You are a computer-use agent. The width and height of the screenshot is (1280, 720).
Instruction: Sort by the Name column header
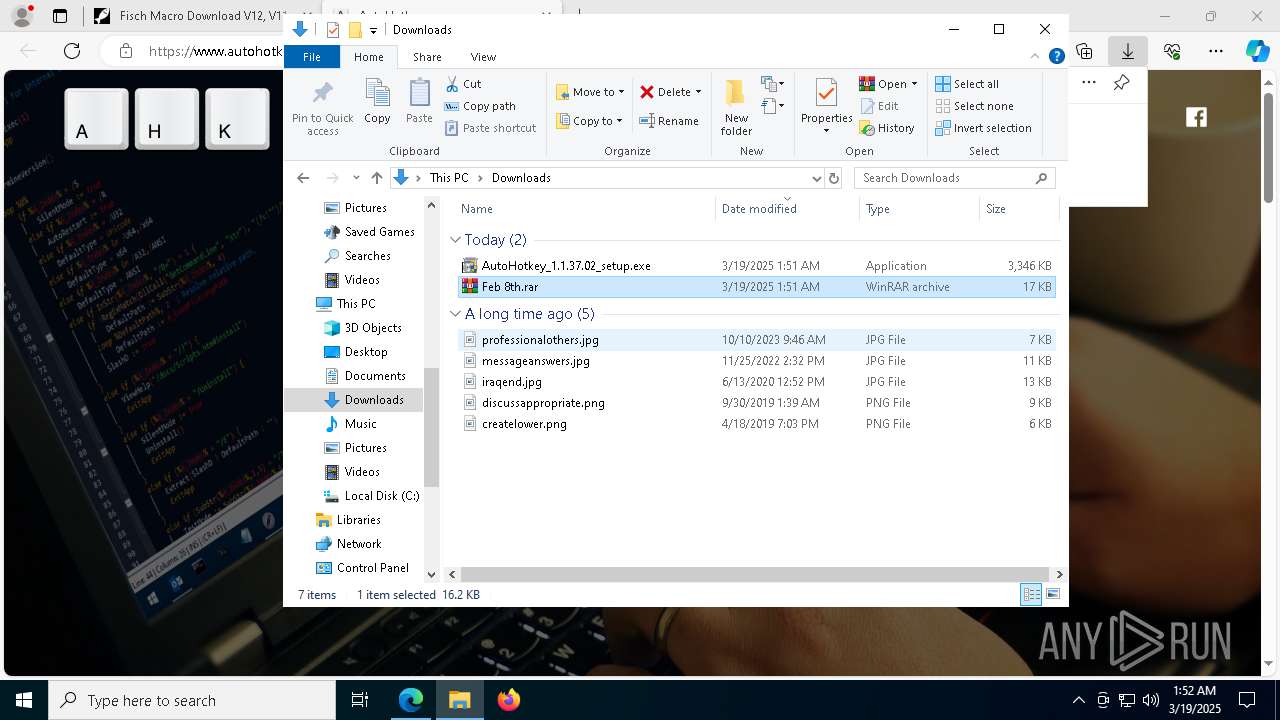[586, 209]
